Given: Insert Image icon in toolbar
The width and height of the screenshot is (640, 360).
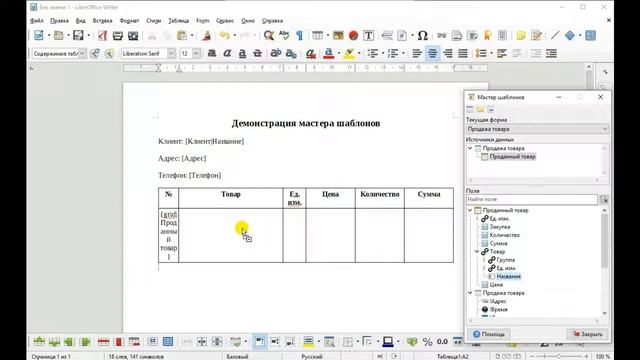Looking at the screenshot, I should pyautogui.click(x=338, y=36).
